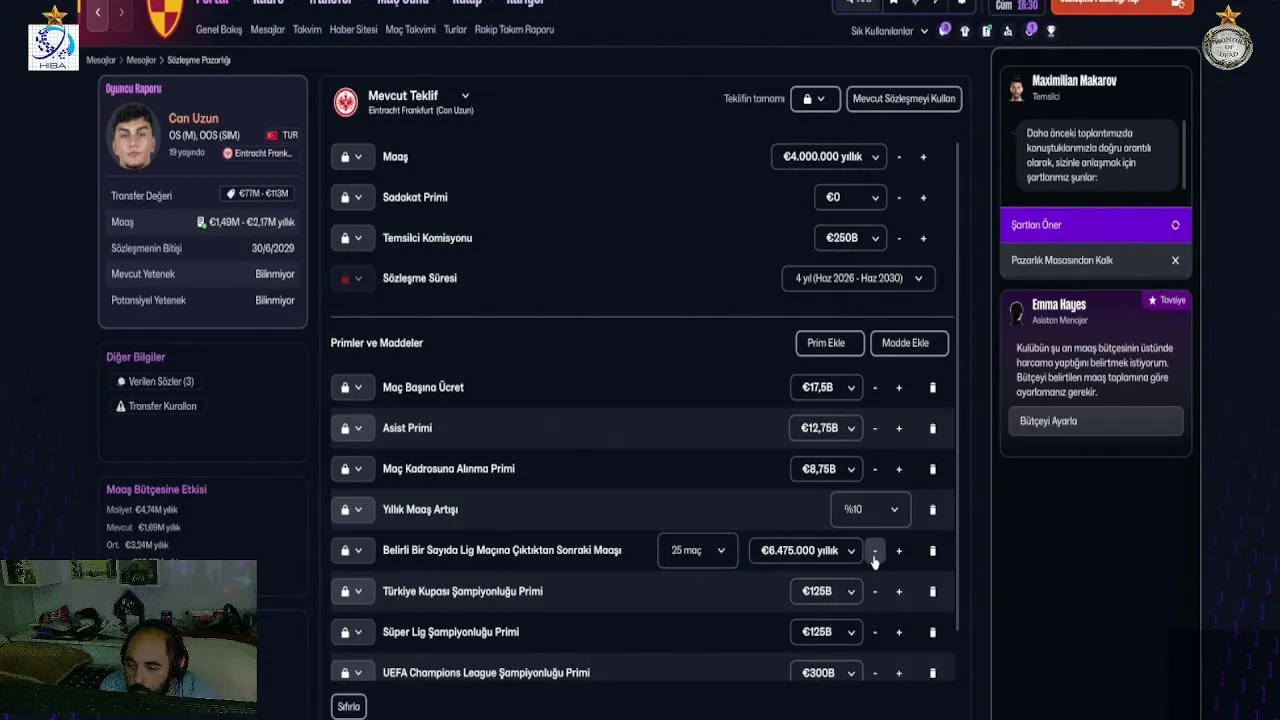Expand the Mevcut Teklif dropdown chevron
1280x720 pixels.
(465, 96)
